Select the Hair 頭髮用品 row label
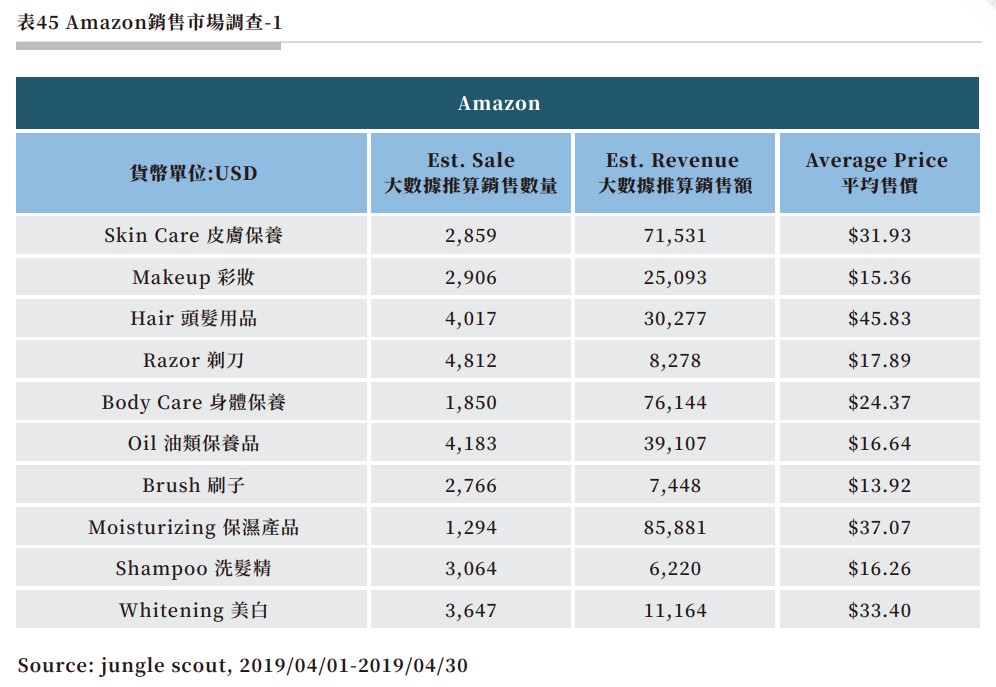This screenshot has width=996, height=687. tap(190, 319)
